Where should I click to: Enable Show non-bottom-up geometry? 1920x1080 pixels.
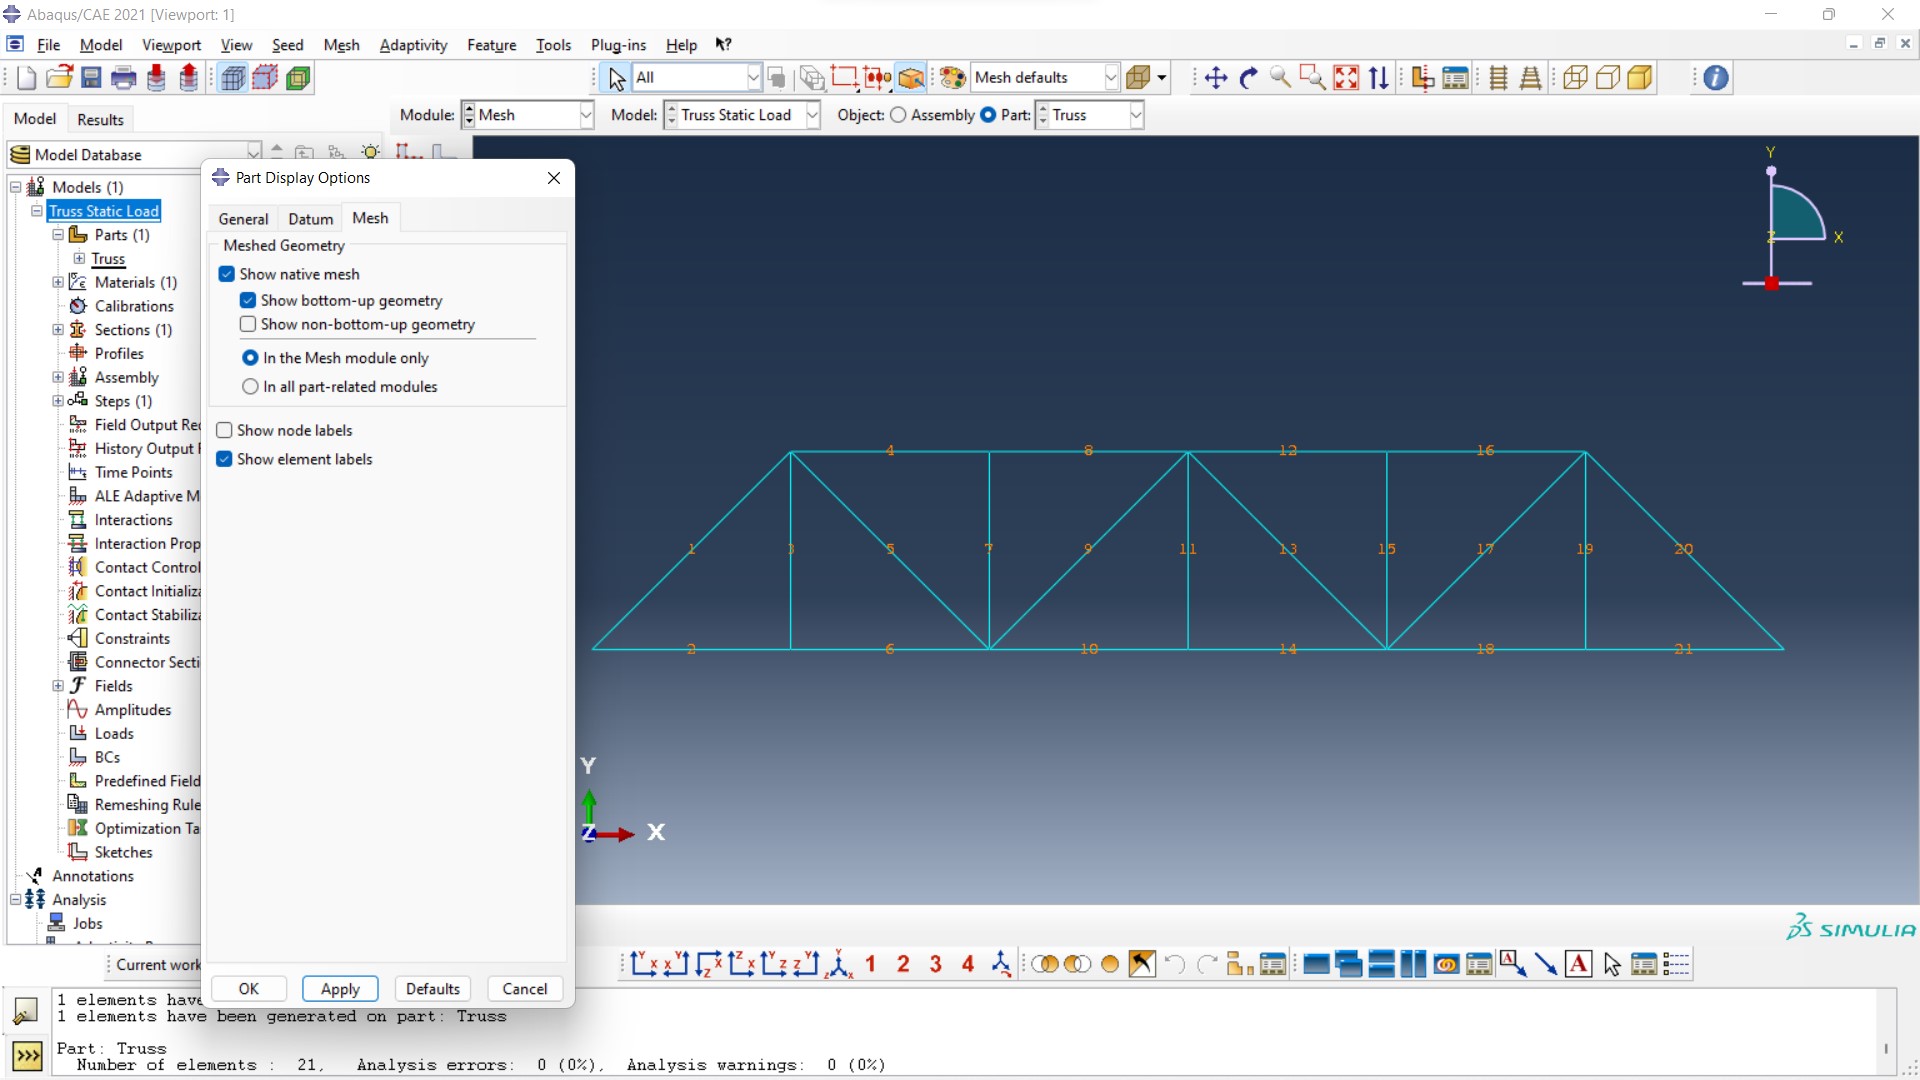[x=248, y=324]
